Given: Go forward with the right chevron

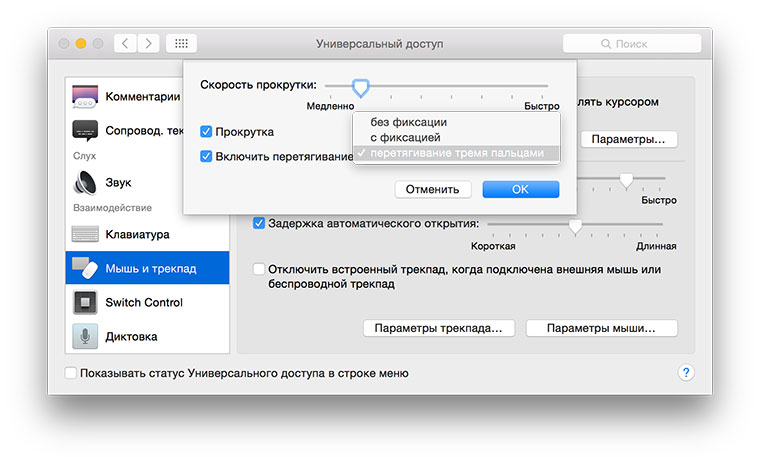Looking at the screenshot, I should [148, 44].
